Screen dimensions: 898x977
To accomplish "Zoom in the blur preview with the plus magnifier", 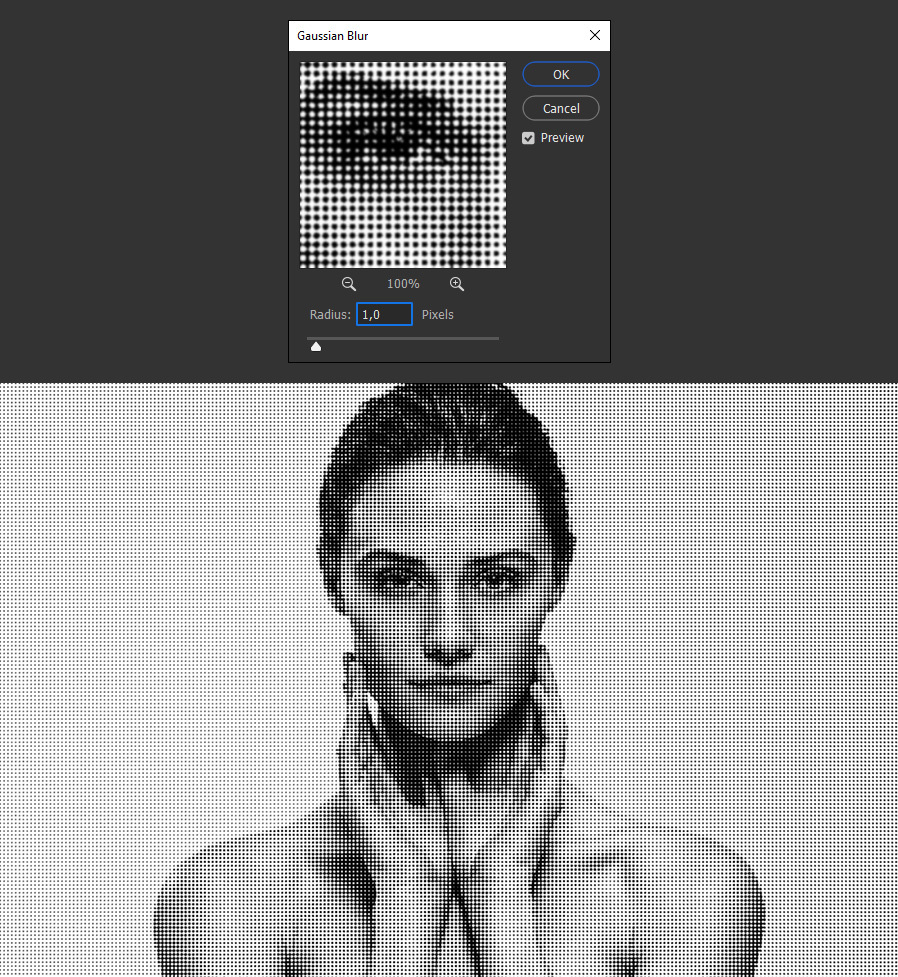I will (x=457, y=284).
